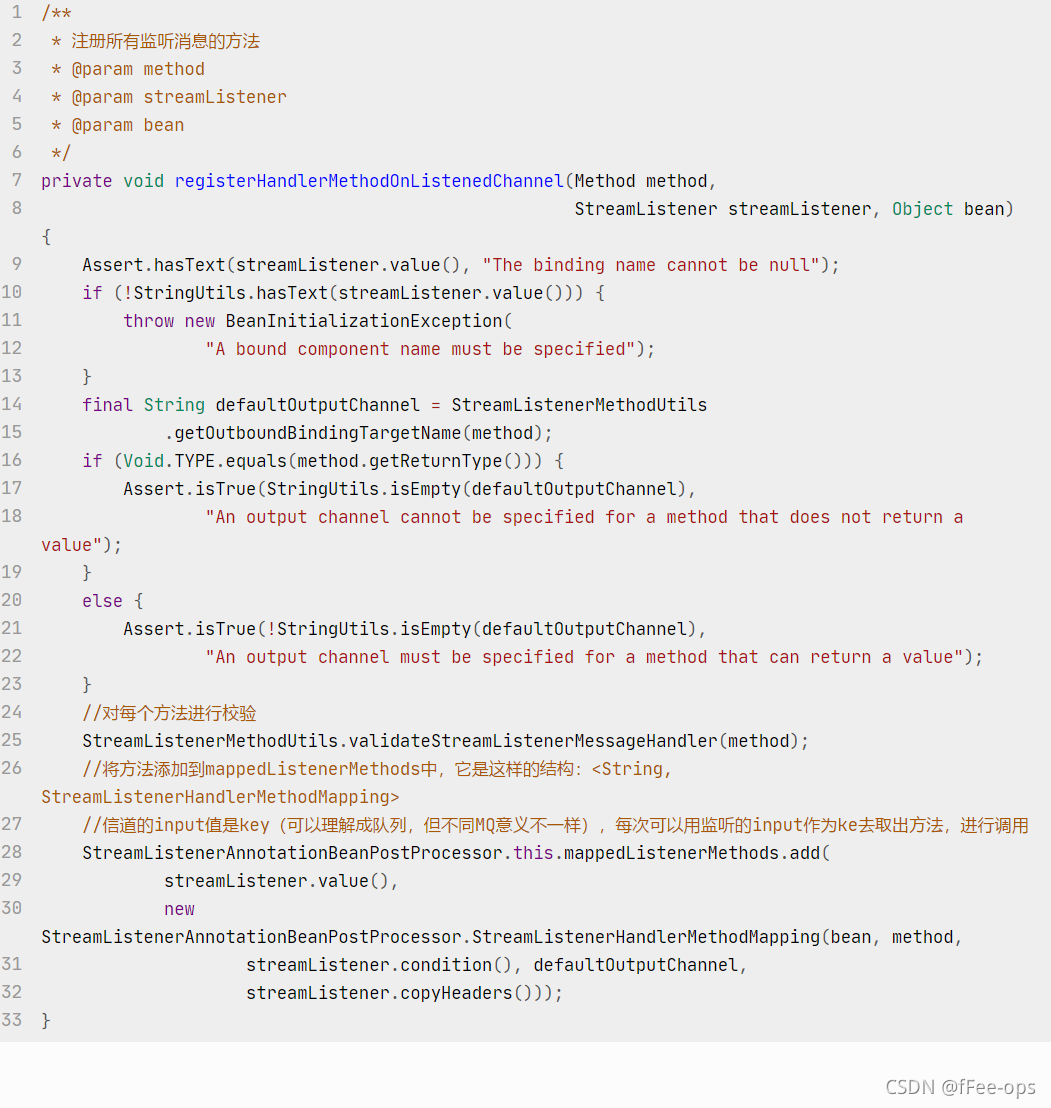Click the Chinese comment on line 24
Viewport: 1051px width, 1108px height.
tap(169, 714)
